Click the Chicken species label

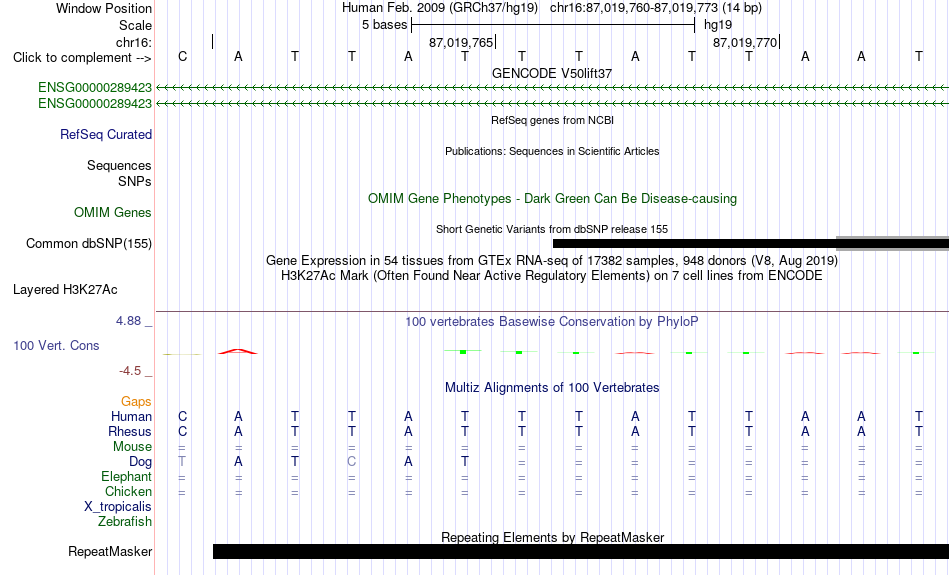128,491
